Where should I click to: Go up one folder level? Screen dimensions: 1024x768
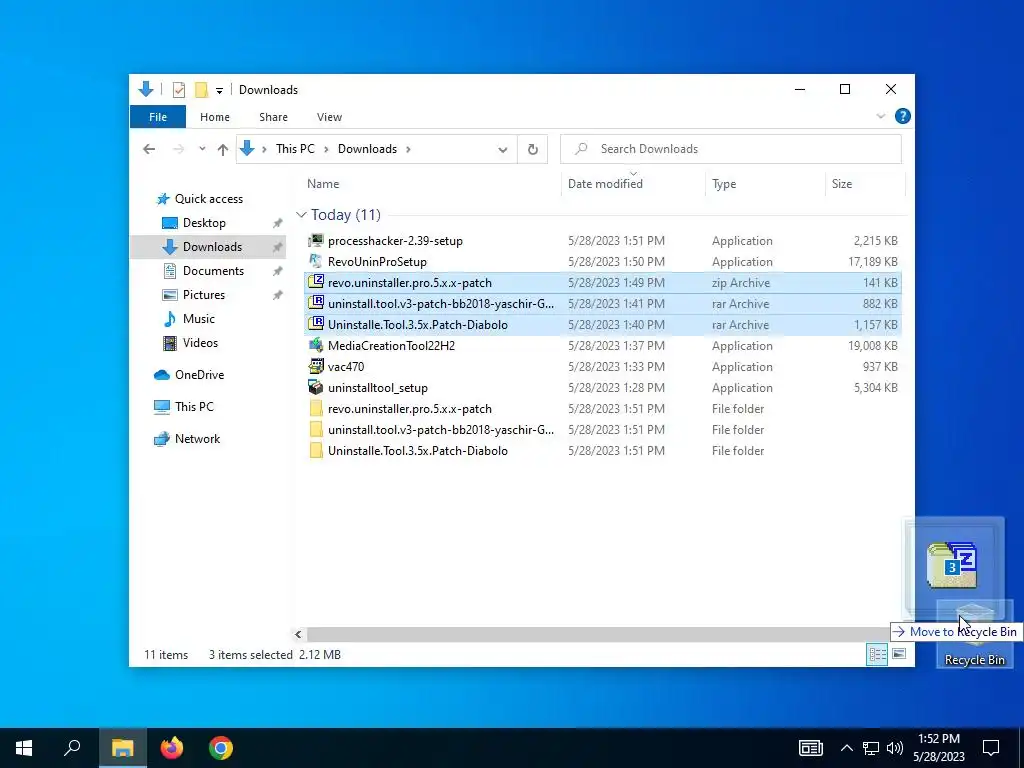[223, 150]
